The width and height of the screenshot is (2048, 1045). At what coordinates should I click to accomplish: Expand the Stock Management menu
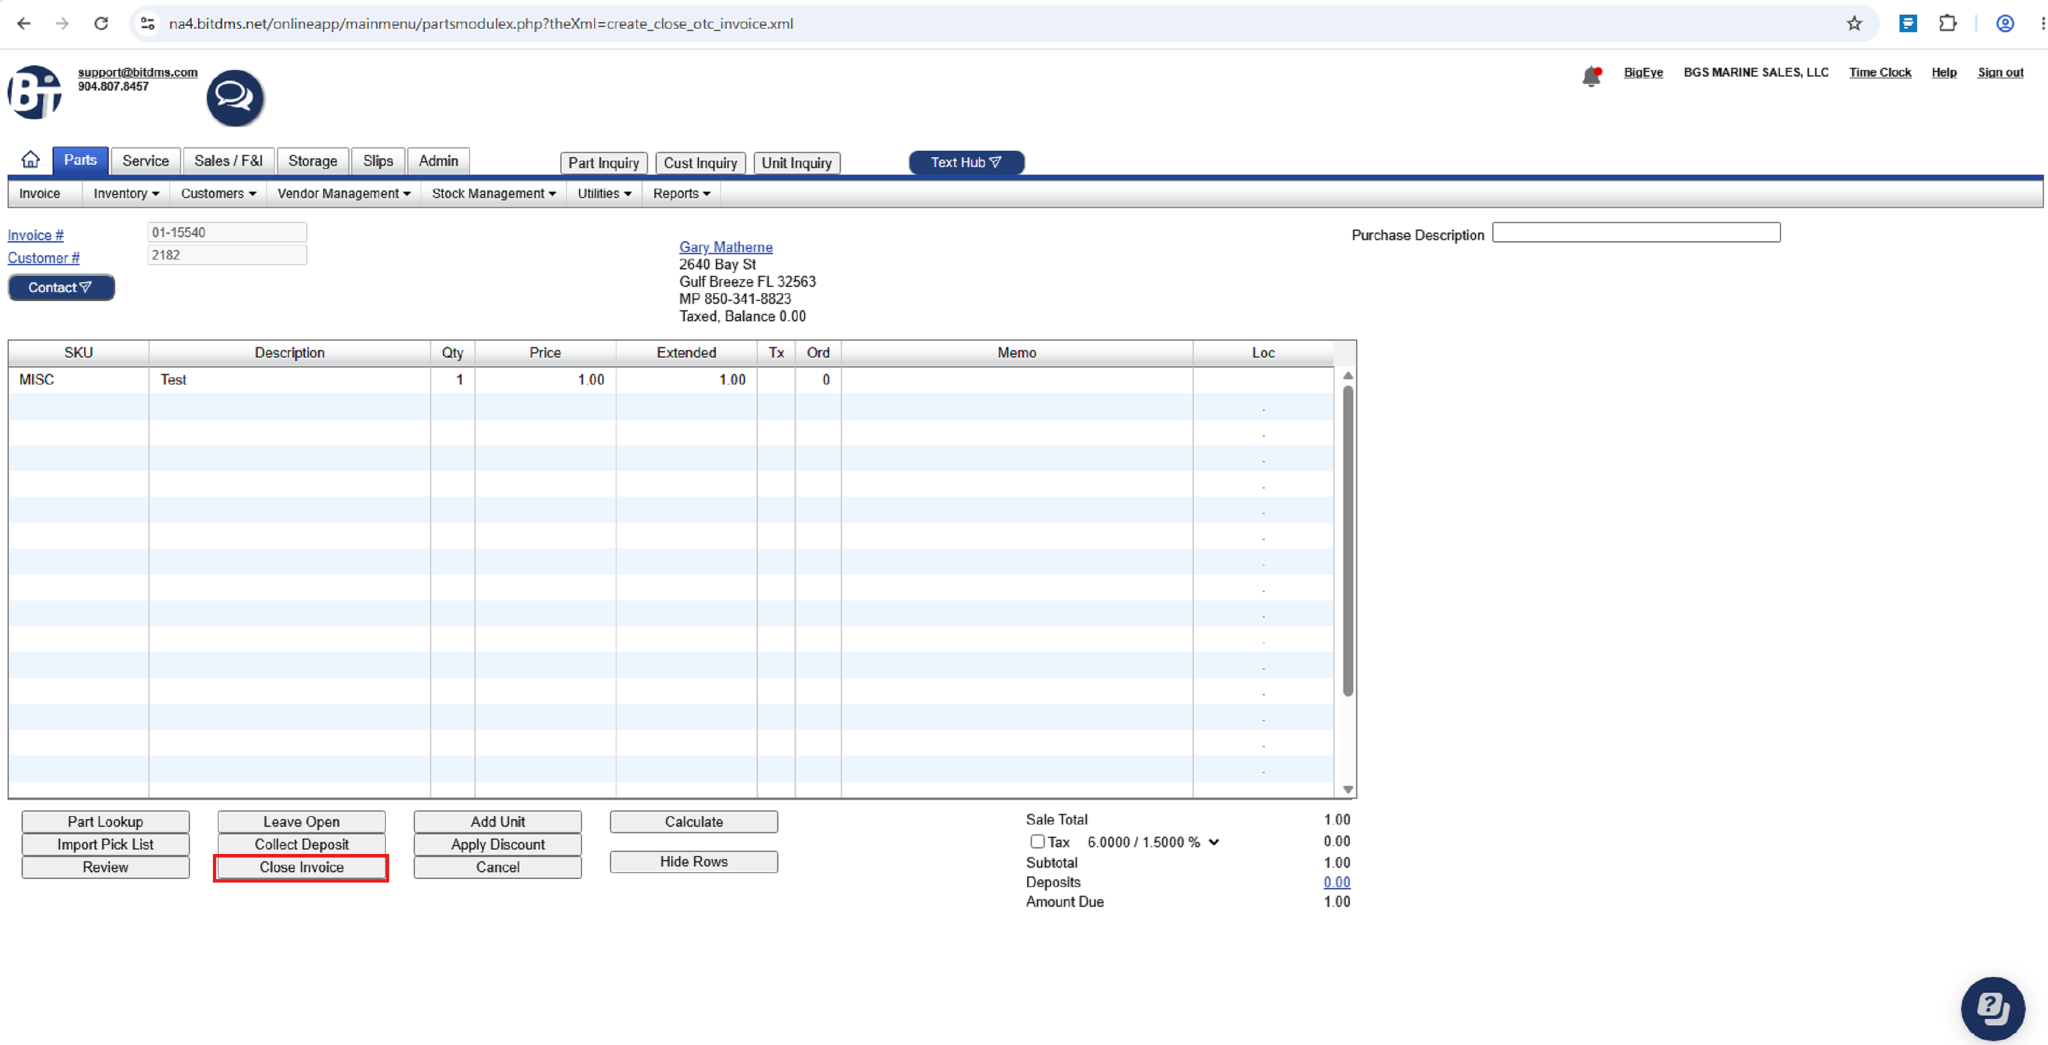click(x=493, y=193)
